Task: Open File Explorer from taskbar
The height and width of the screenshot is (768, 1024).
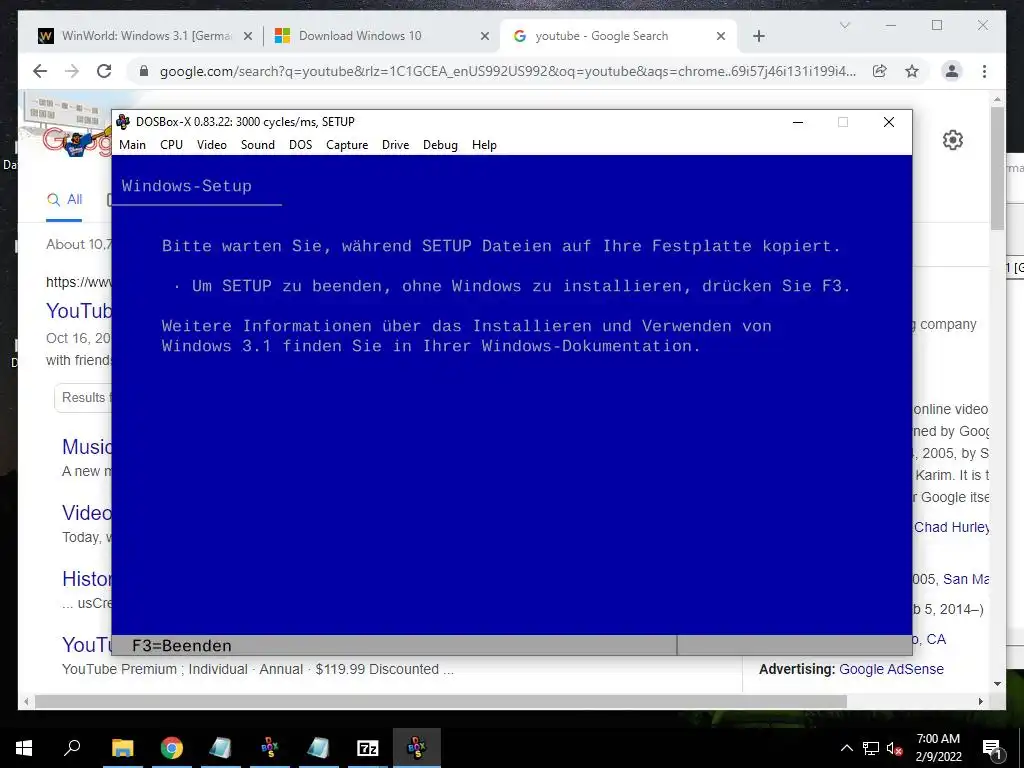Action: (x=122, y=748)
